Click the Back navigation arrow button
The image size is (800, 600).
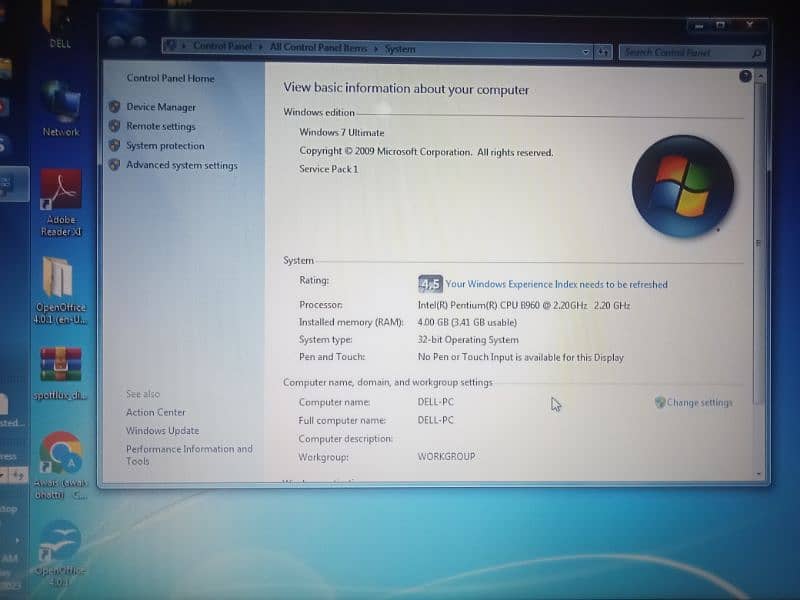116,45
